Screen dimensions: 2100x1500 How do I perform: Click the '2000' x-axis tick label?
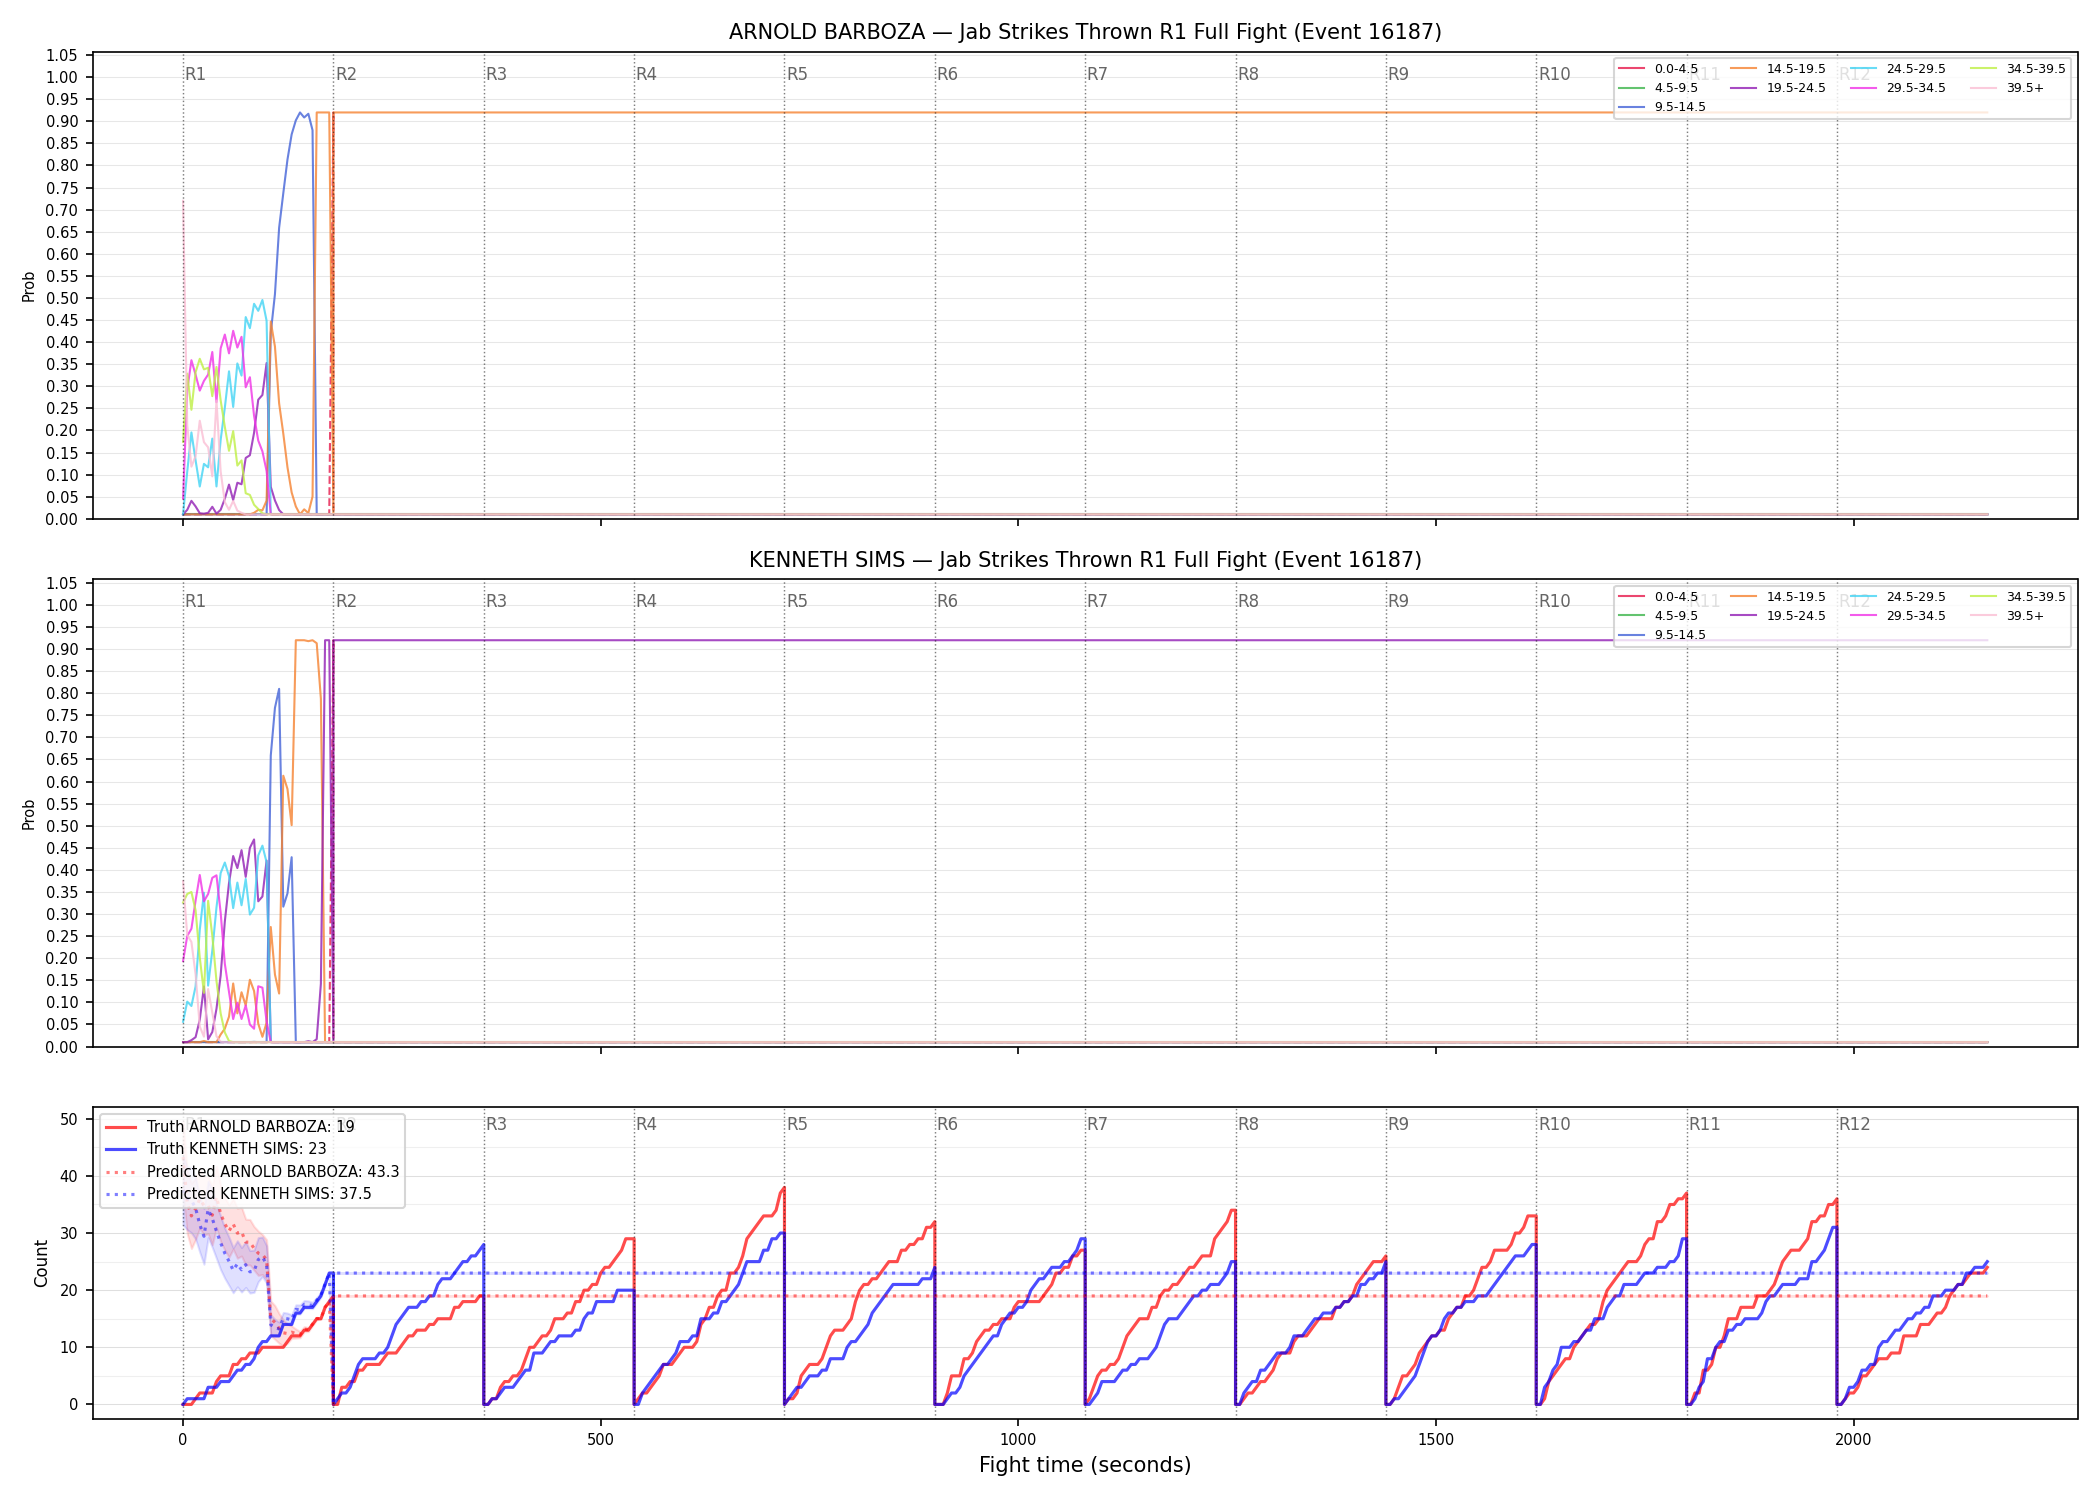pos(1853,1440)
